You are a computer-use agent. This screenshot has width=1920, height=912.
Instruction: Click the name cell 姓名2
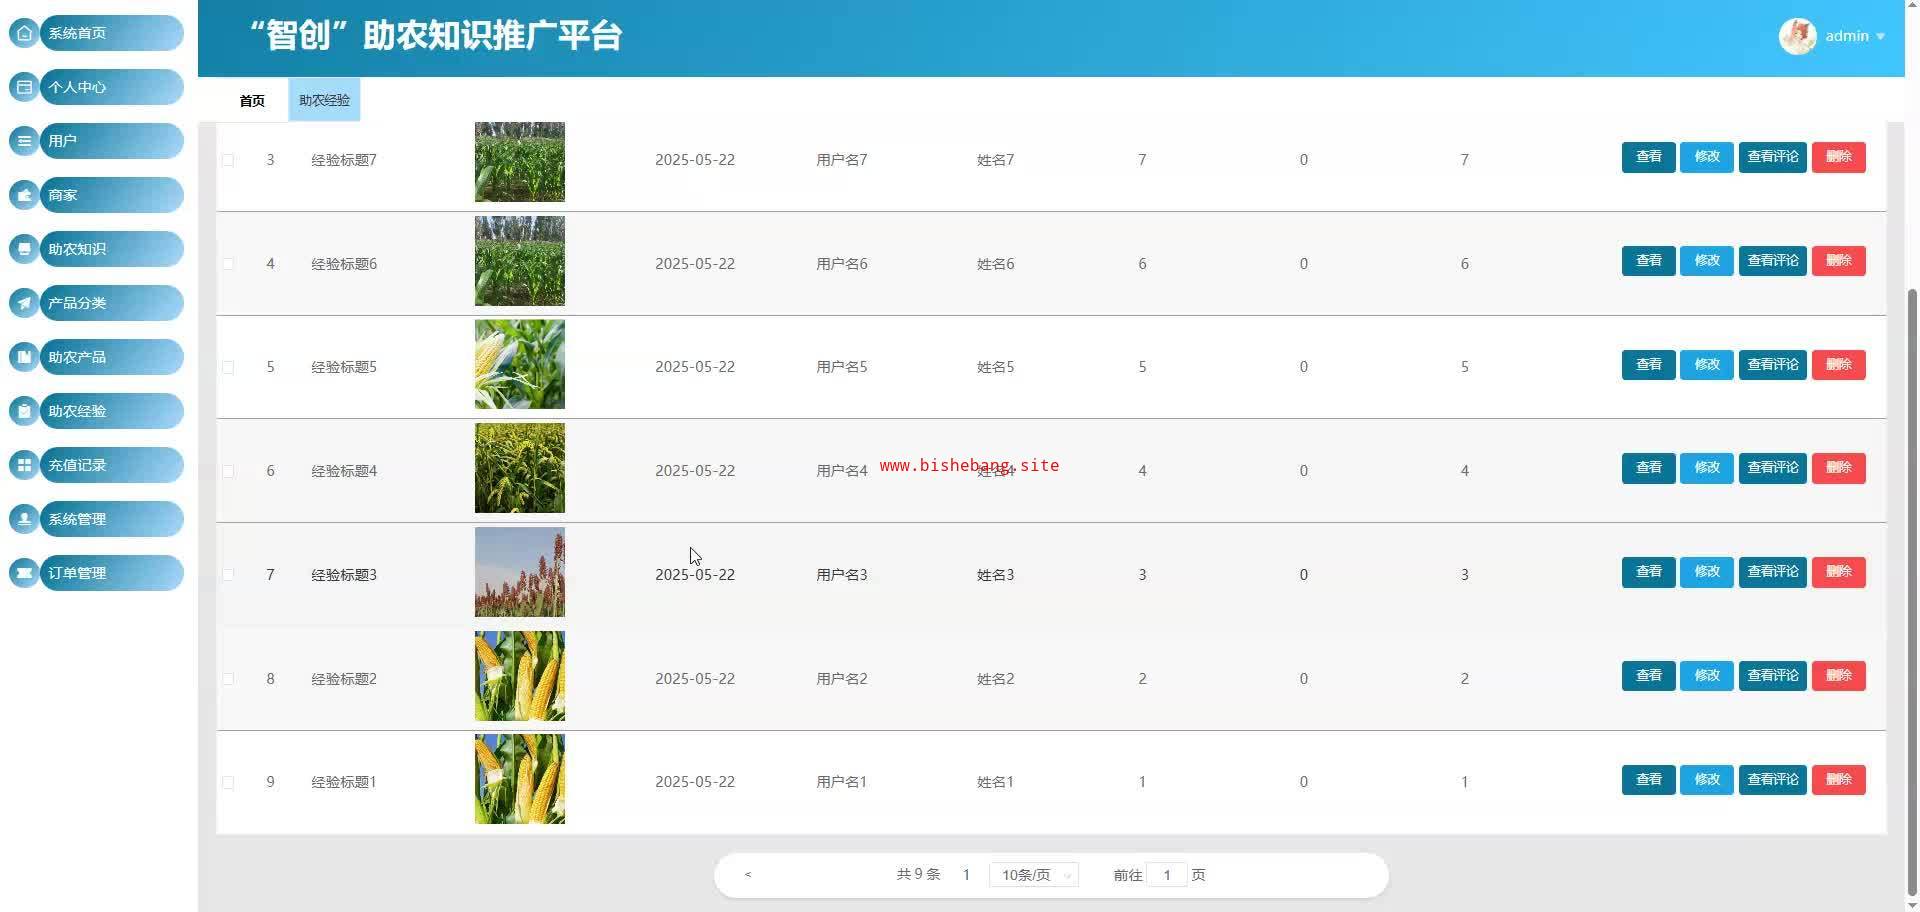(x=995, y=679)
